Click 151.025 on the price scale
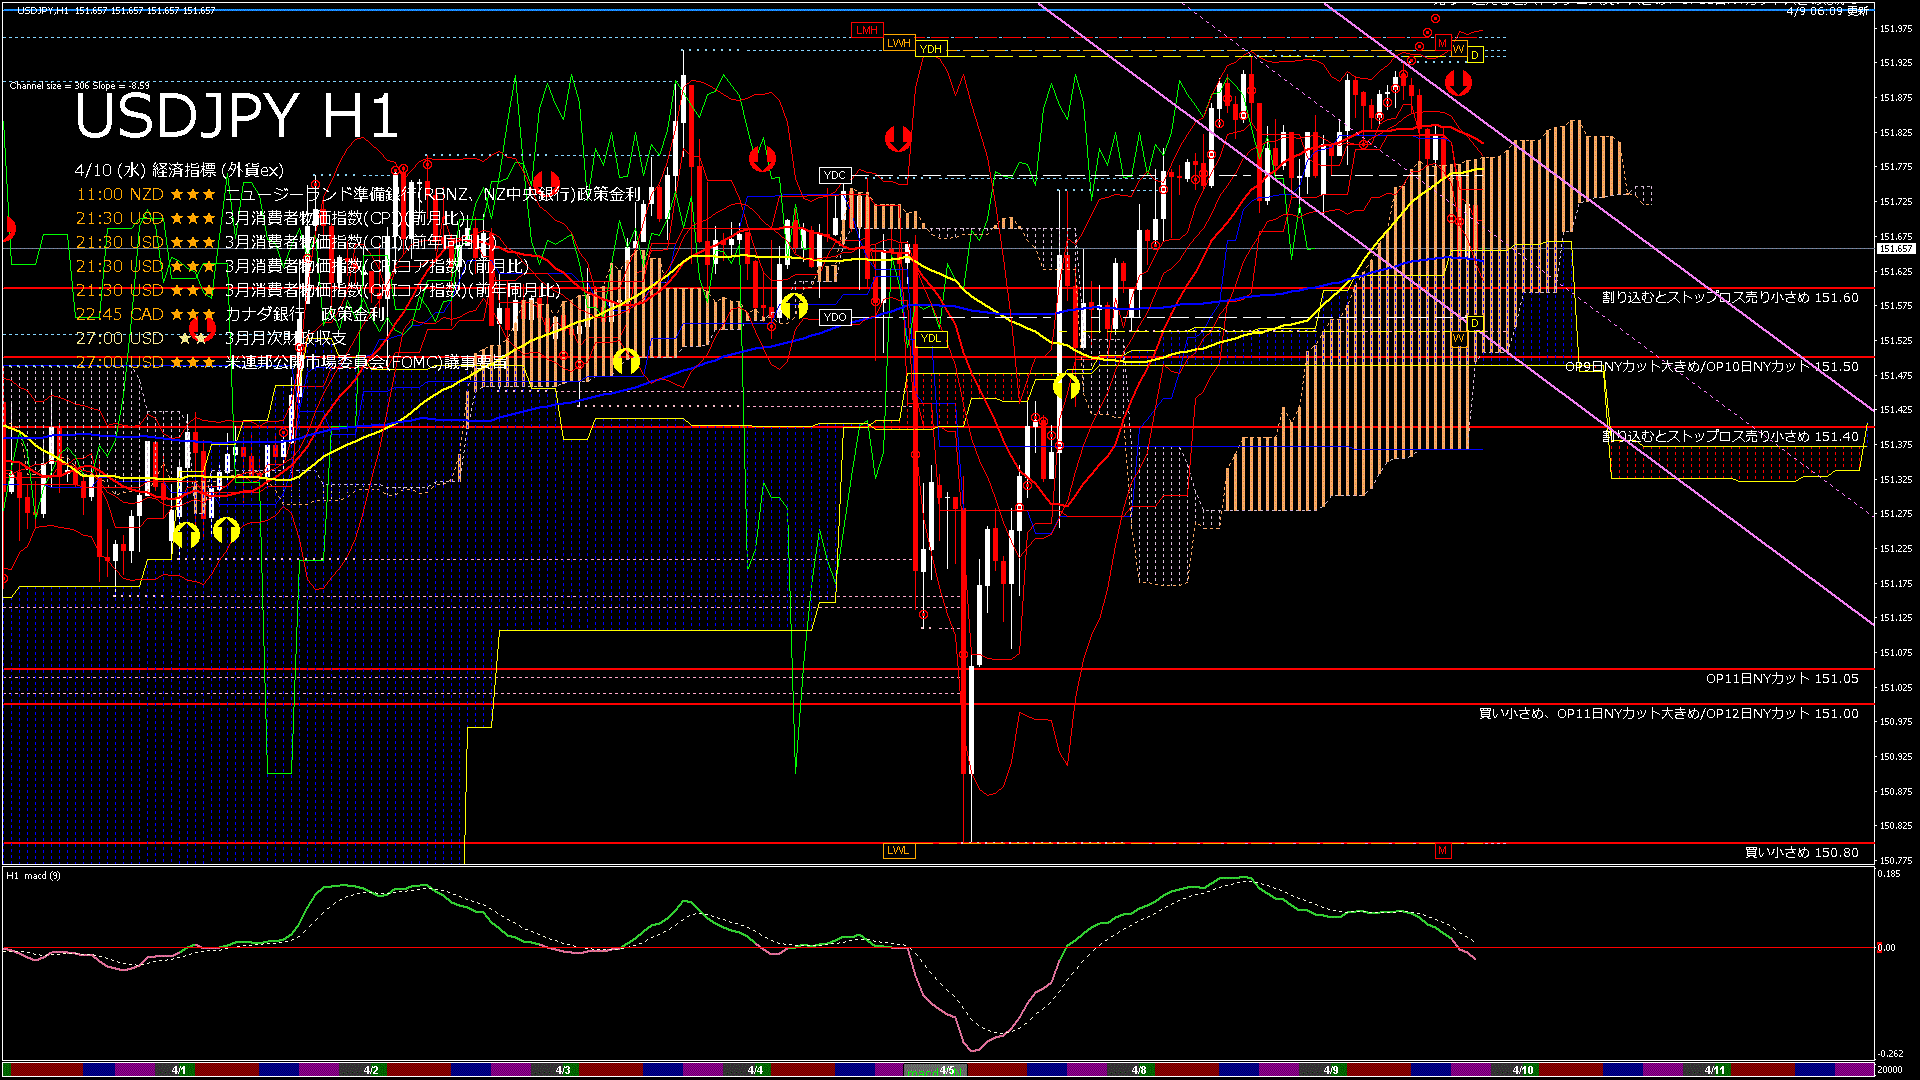The height and width of the screenshot is (1080, 1920). pyautogui.click(x=1896, y=687)
